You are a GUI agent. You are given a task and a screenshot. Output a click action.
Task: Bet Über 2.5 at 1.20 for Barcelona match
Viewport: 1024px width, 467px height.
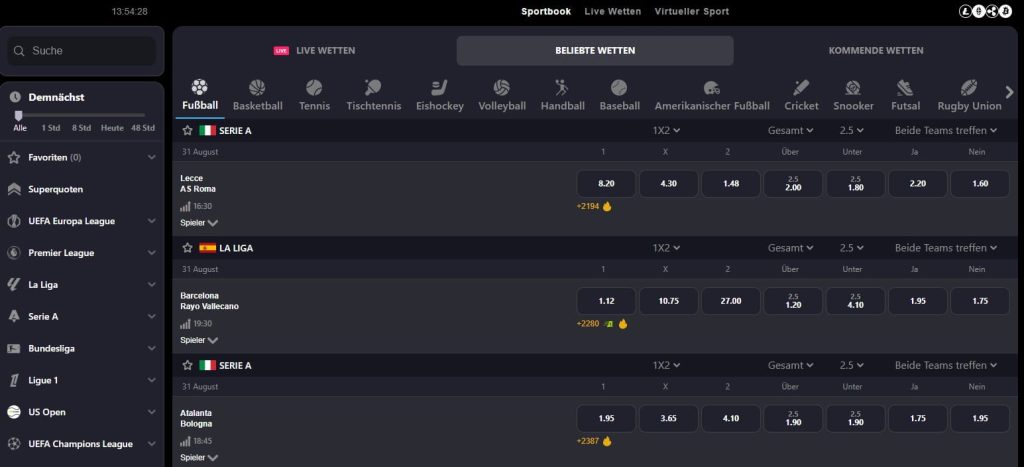click(793, 301)
